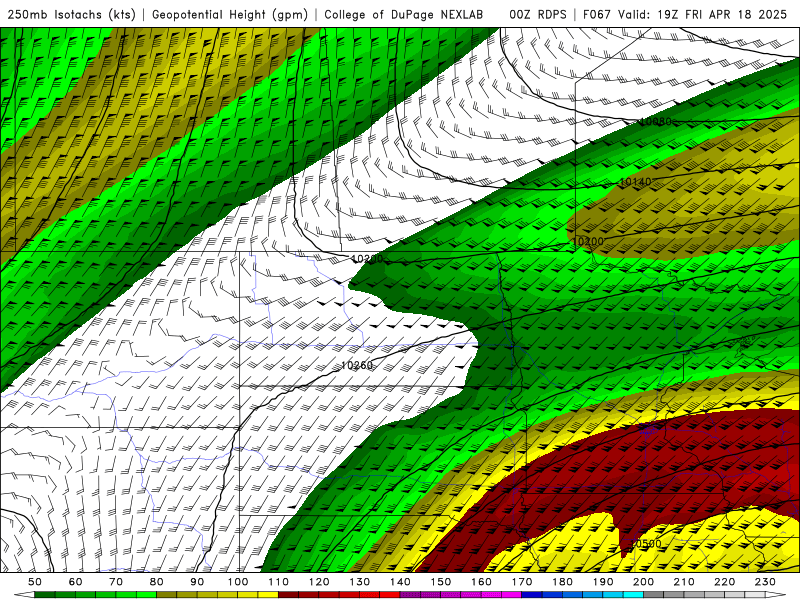This screenshot has width=800, height=600.
Task: Click the 10200 contour label inside olive shading
Action: click(588, 241)
